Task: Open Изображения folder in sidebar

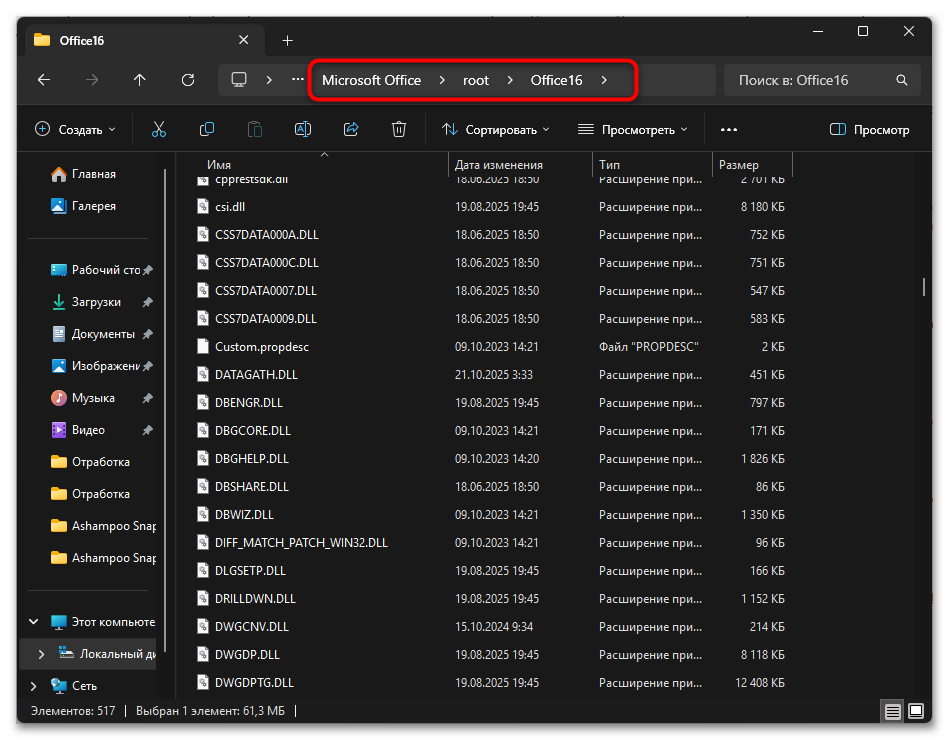Action: (95, 366)
